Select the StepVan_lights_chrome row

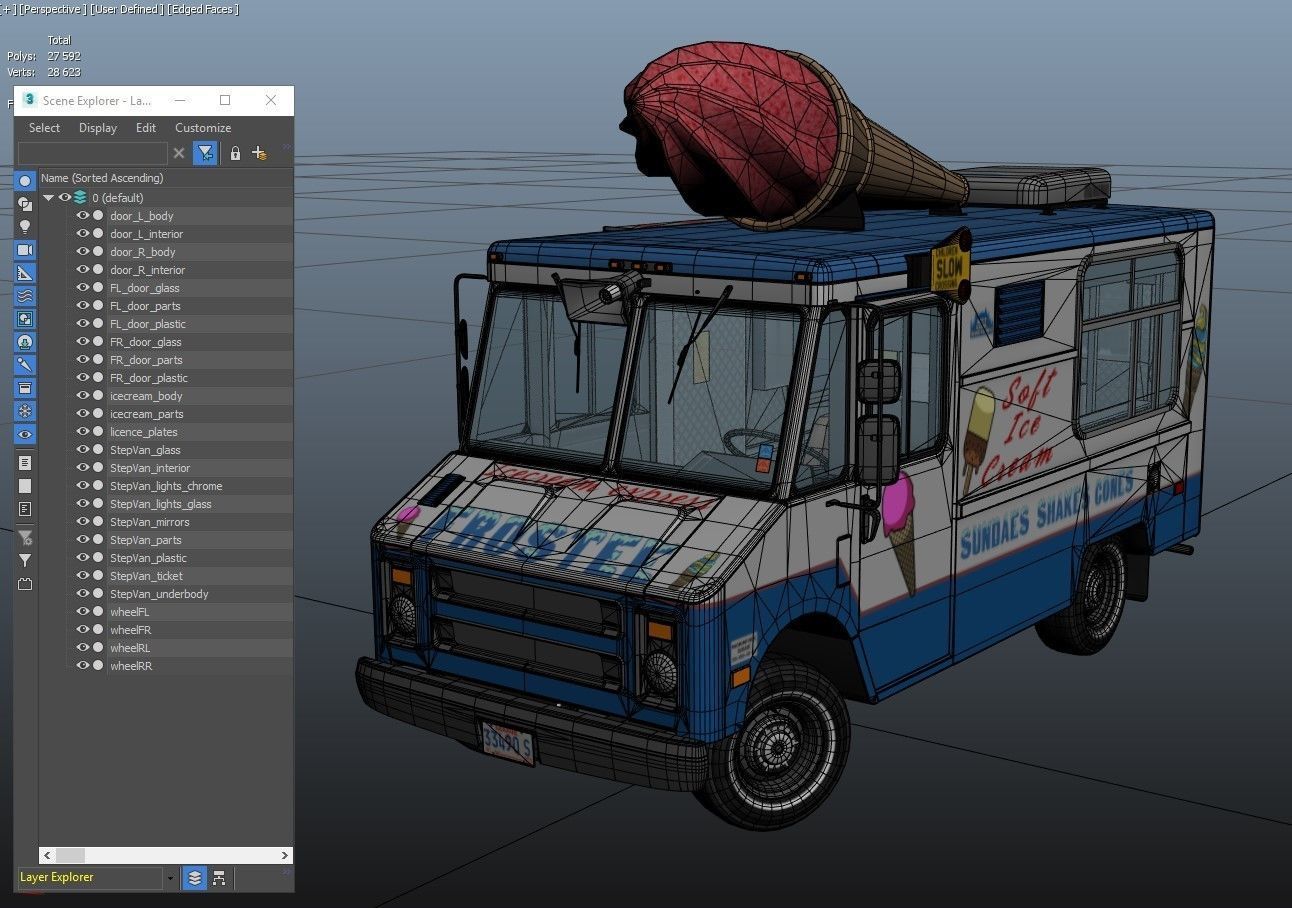coord(165,486)
